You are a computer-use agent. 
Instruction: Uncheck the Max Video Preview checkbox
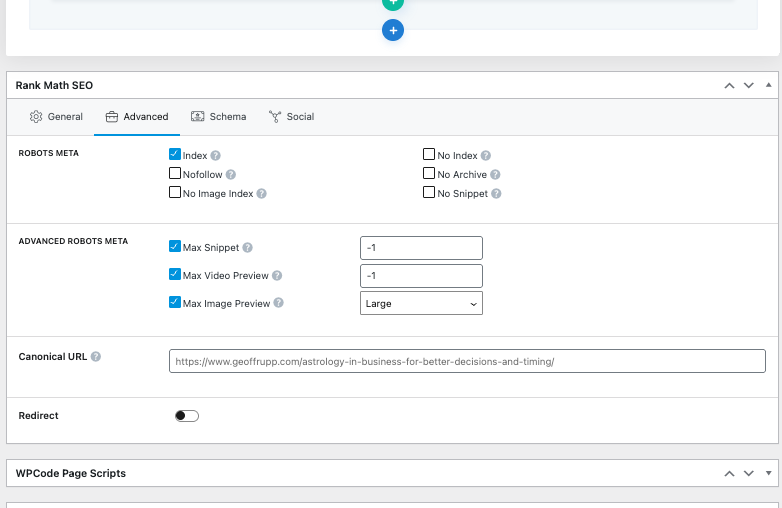(175, 275)
